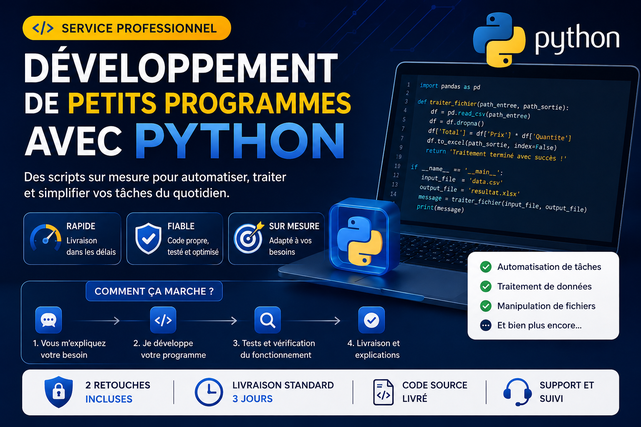Click the speedometer icon beside Rapide
This screenshot has height=427, width=641.
[x=46, y=238]
